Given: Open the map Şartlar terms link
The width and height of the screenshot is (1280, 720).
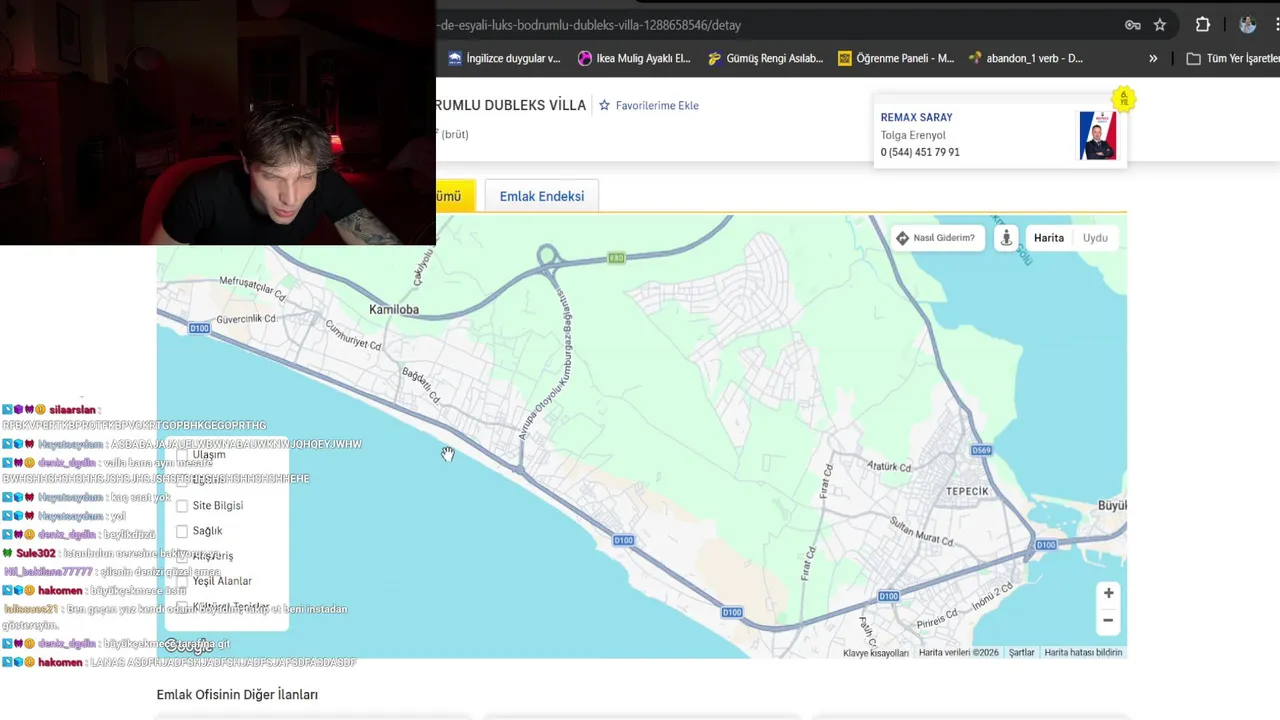Looking at the screenshot, I should click(1021, 653).
